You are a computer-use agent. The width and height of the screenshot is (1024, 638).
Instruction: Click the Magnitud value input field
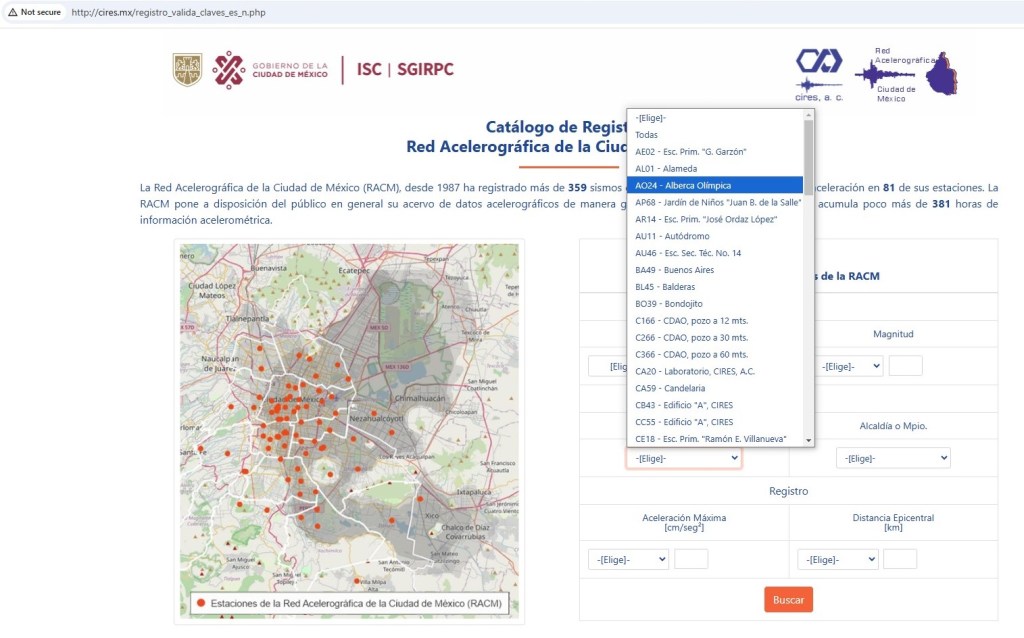[905, 366]
